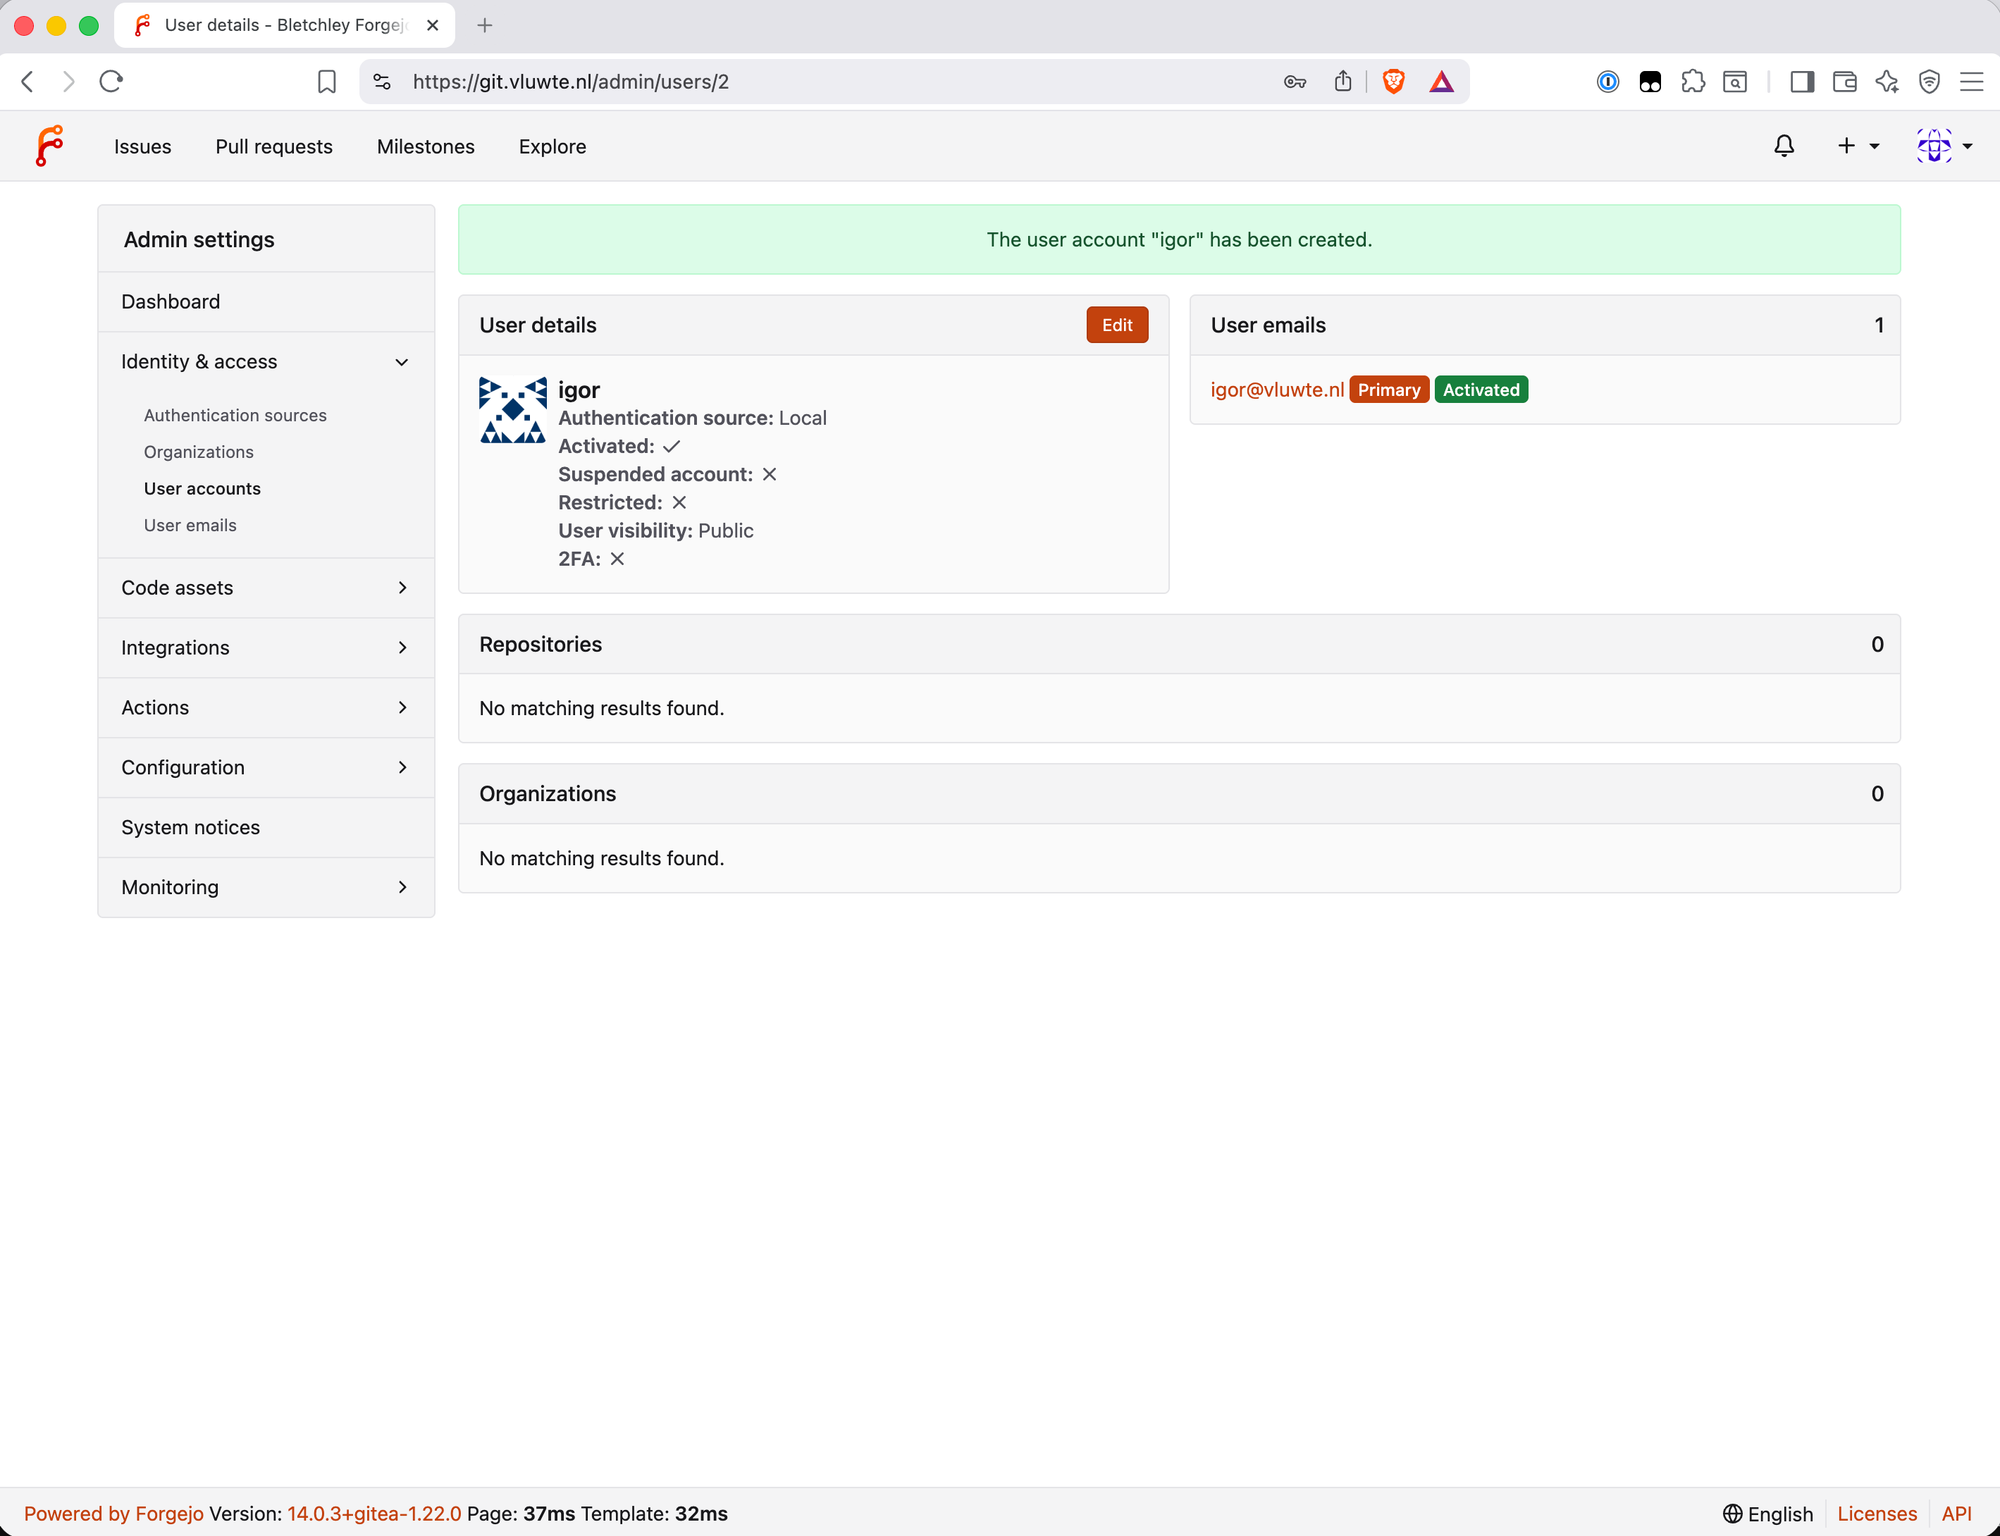The width and height of the screenshot is (2000, 1536).
Task: Open the Explore menu item
Action: point(552,146)
